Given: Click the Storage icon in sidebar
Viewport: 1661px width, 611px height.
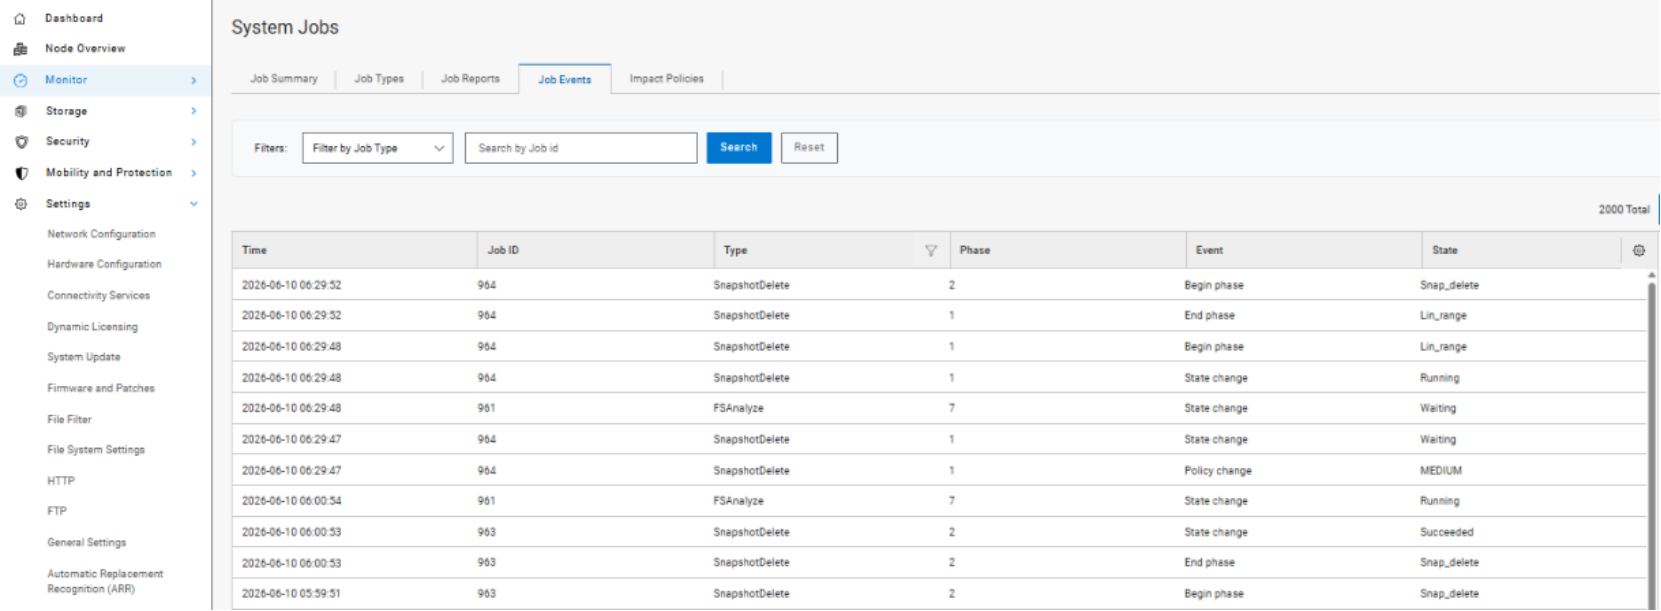Looking at the screenshot, I should (x=20, y=111).
